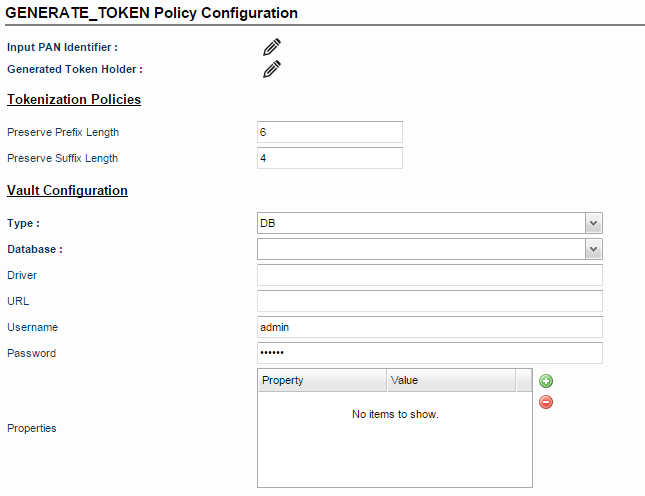645x496 pixels.
Task: Click into the URL text field
Action: pyautogui.click(x=430, y=301)
